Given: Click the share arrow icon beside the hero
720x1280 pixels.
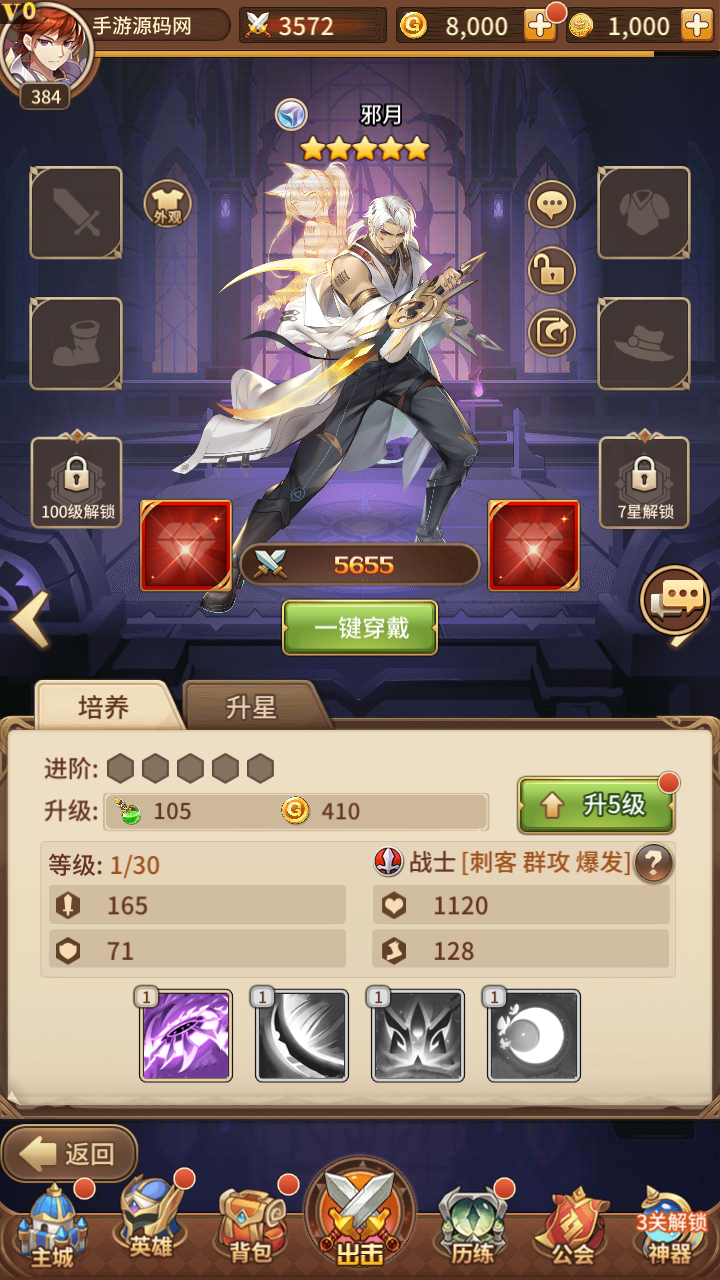Looking at the screenshot, I should [x=552, y=333].
